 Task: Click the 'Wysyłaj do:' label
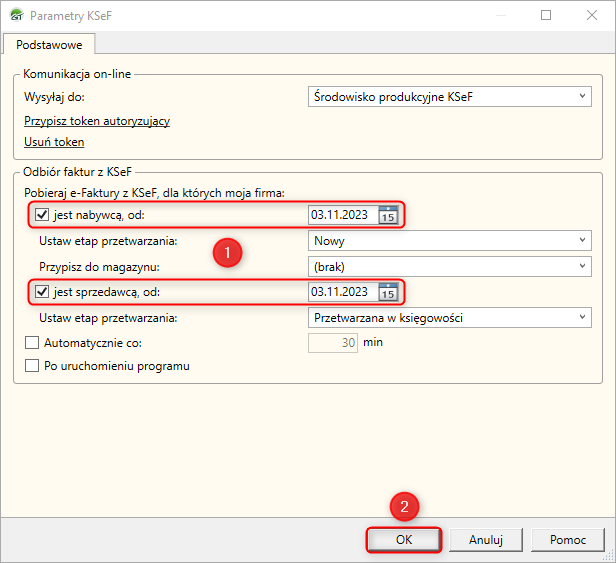[54, 97]
